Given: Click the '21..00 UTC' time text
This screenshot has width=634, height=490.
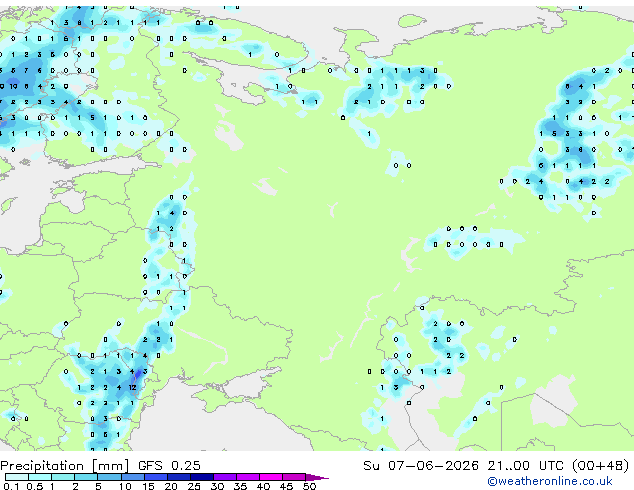Looking at the screenshot, I should point(526,466).
